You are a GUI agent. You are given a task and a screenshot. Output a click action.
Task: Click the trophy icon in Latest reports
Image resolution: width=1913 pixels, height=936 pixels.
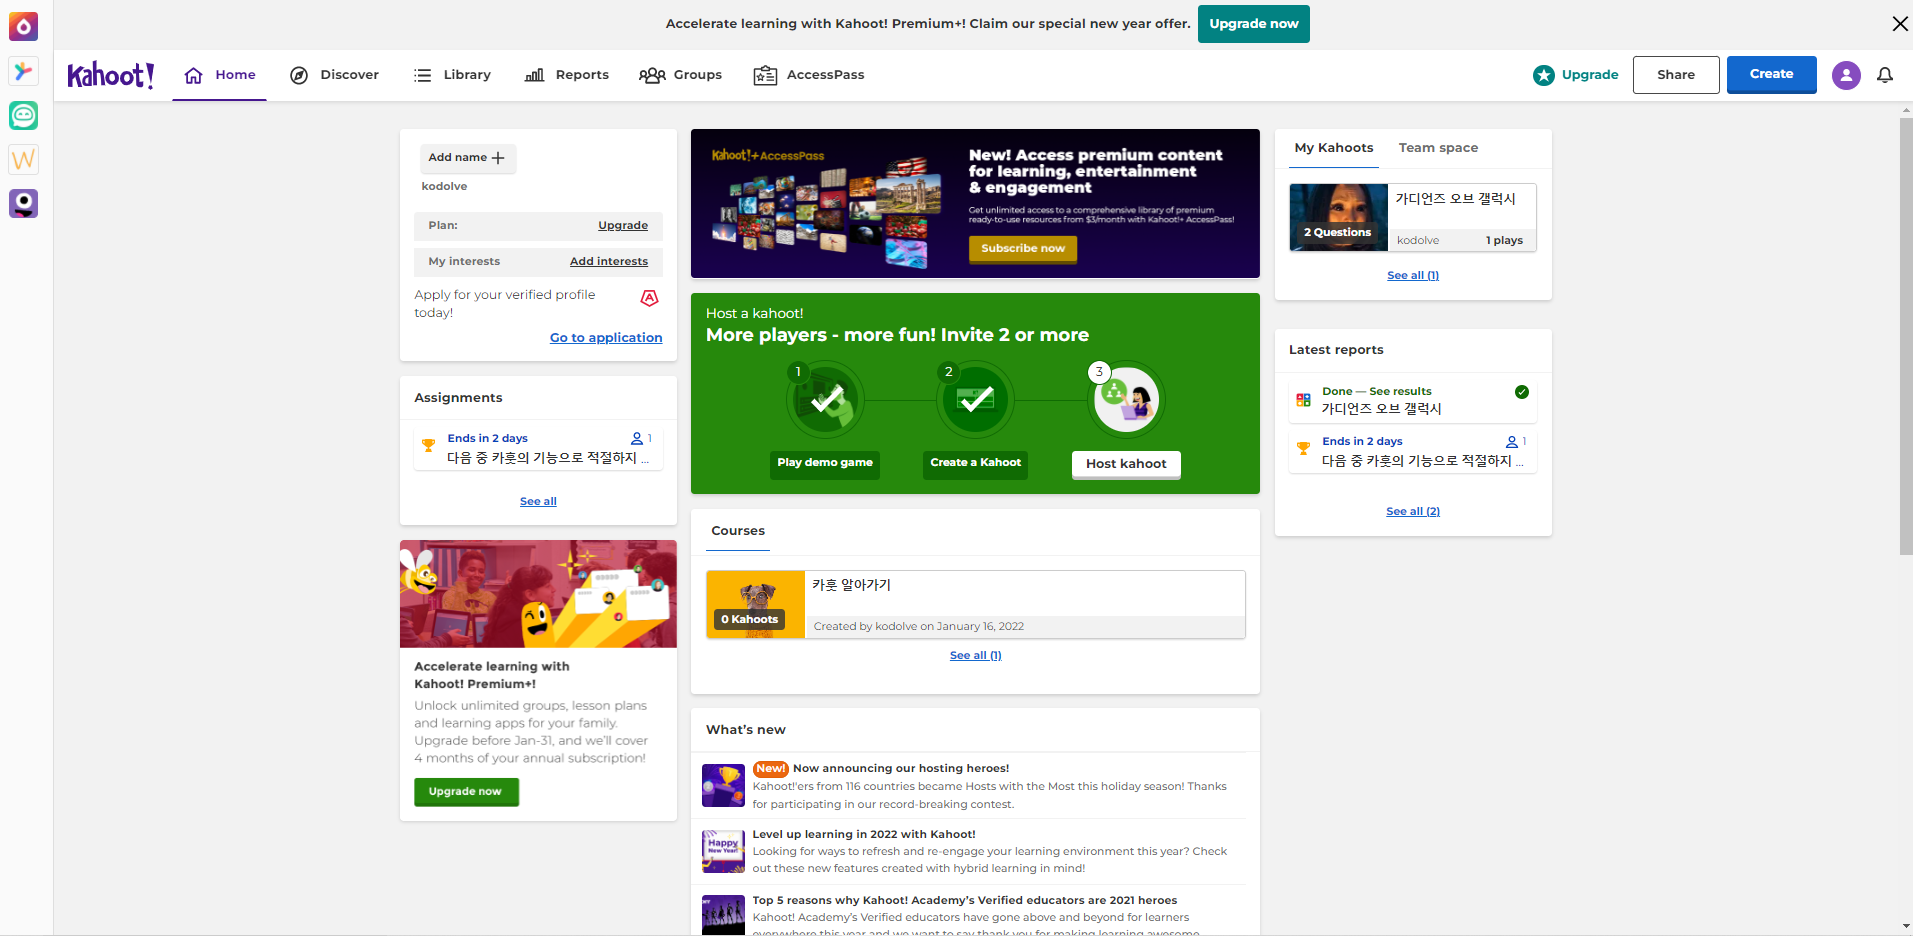tap(1303, 449)
